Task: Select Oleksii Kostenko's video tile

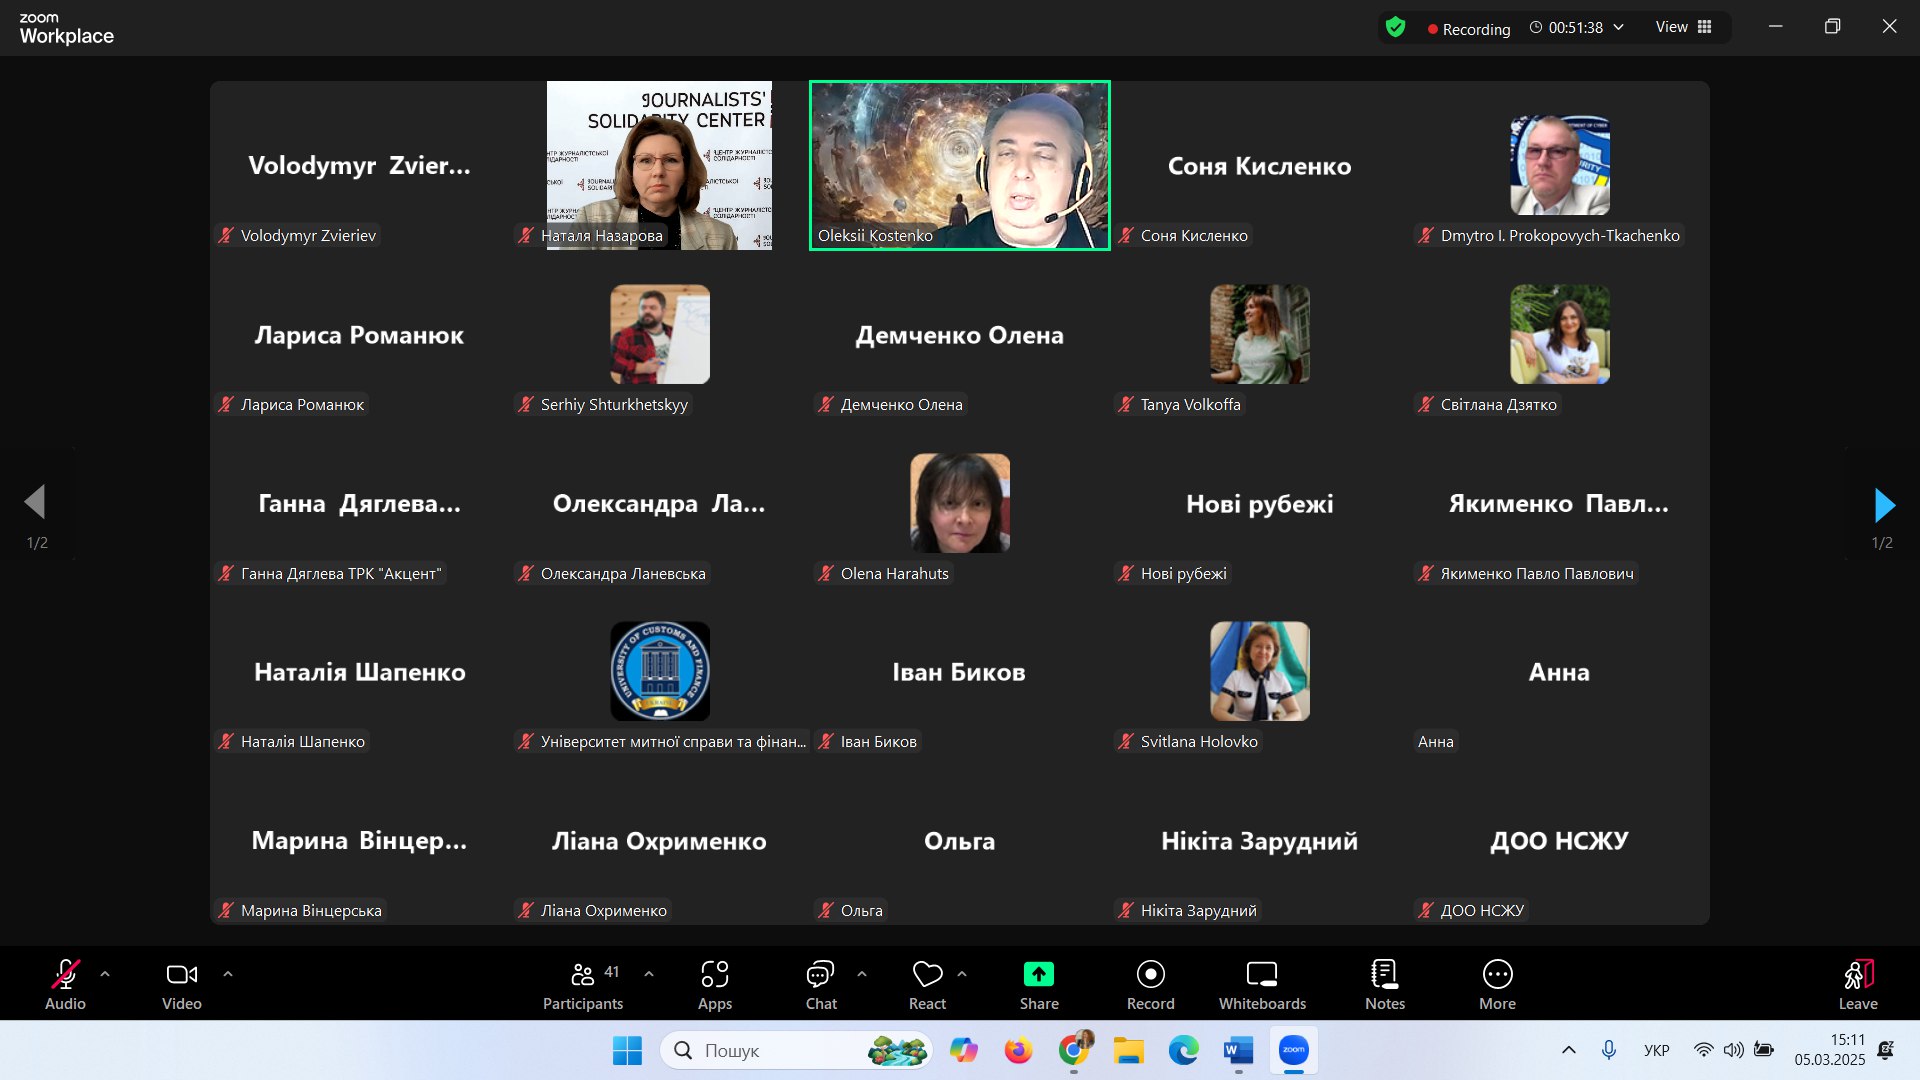Action: 959,165
